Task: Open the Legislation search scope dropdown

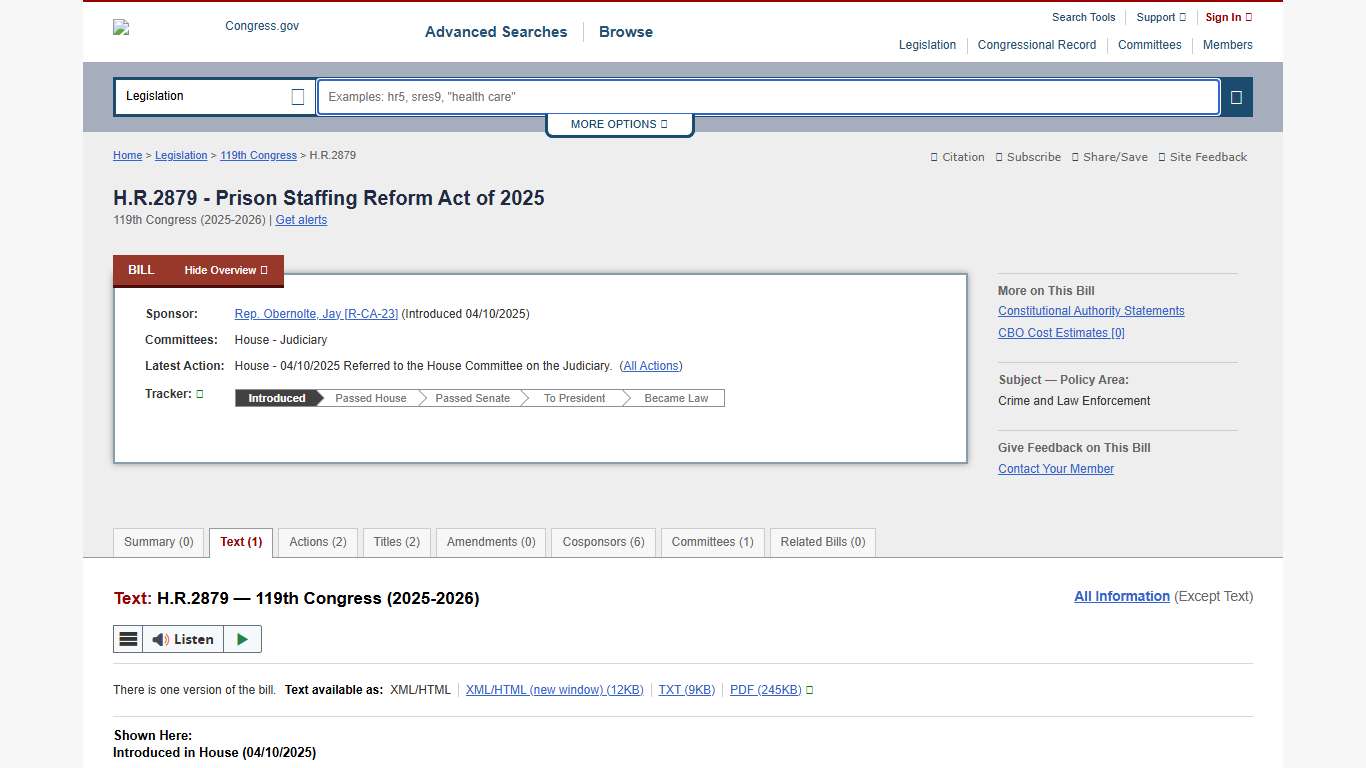Action: point(213,97)
